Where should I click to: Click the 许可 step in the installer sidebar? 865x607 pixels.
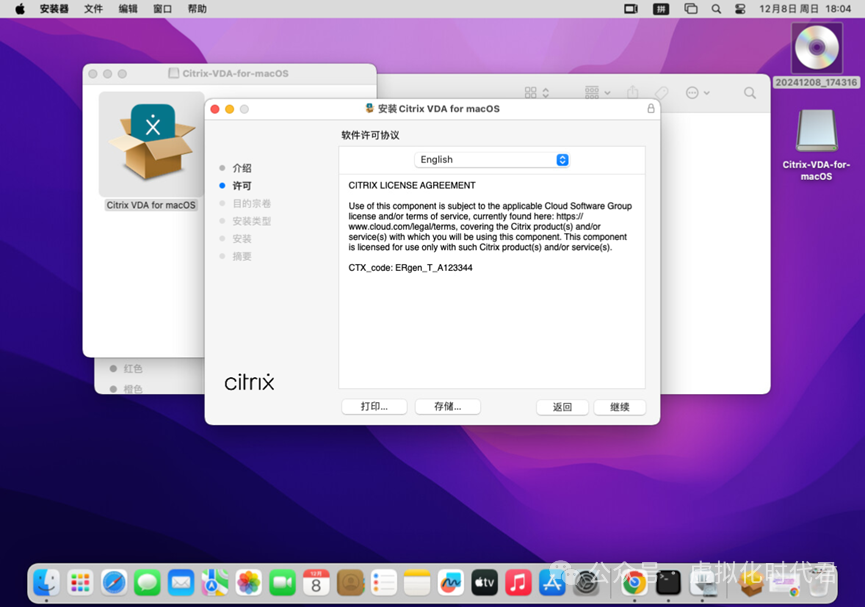[242, 185]
